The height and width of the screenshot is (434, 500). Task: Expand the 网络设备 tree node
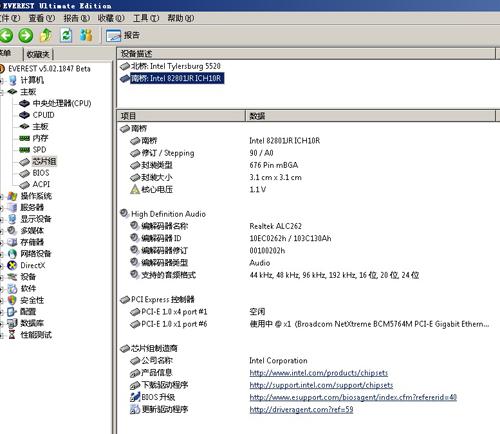tap(2, 254)
